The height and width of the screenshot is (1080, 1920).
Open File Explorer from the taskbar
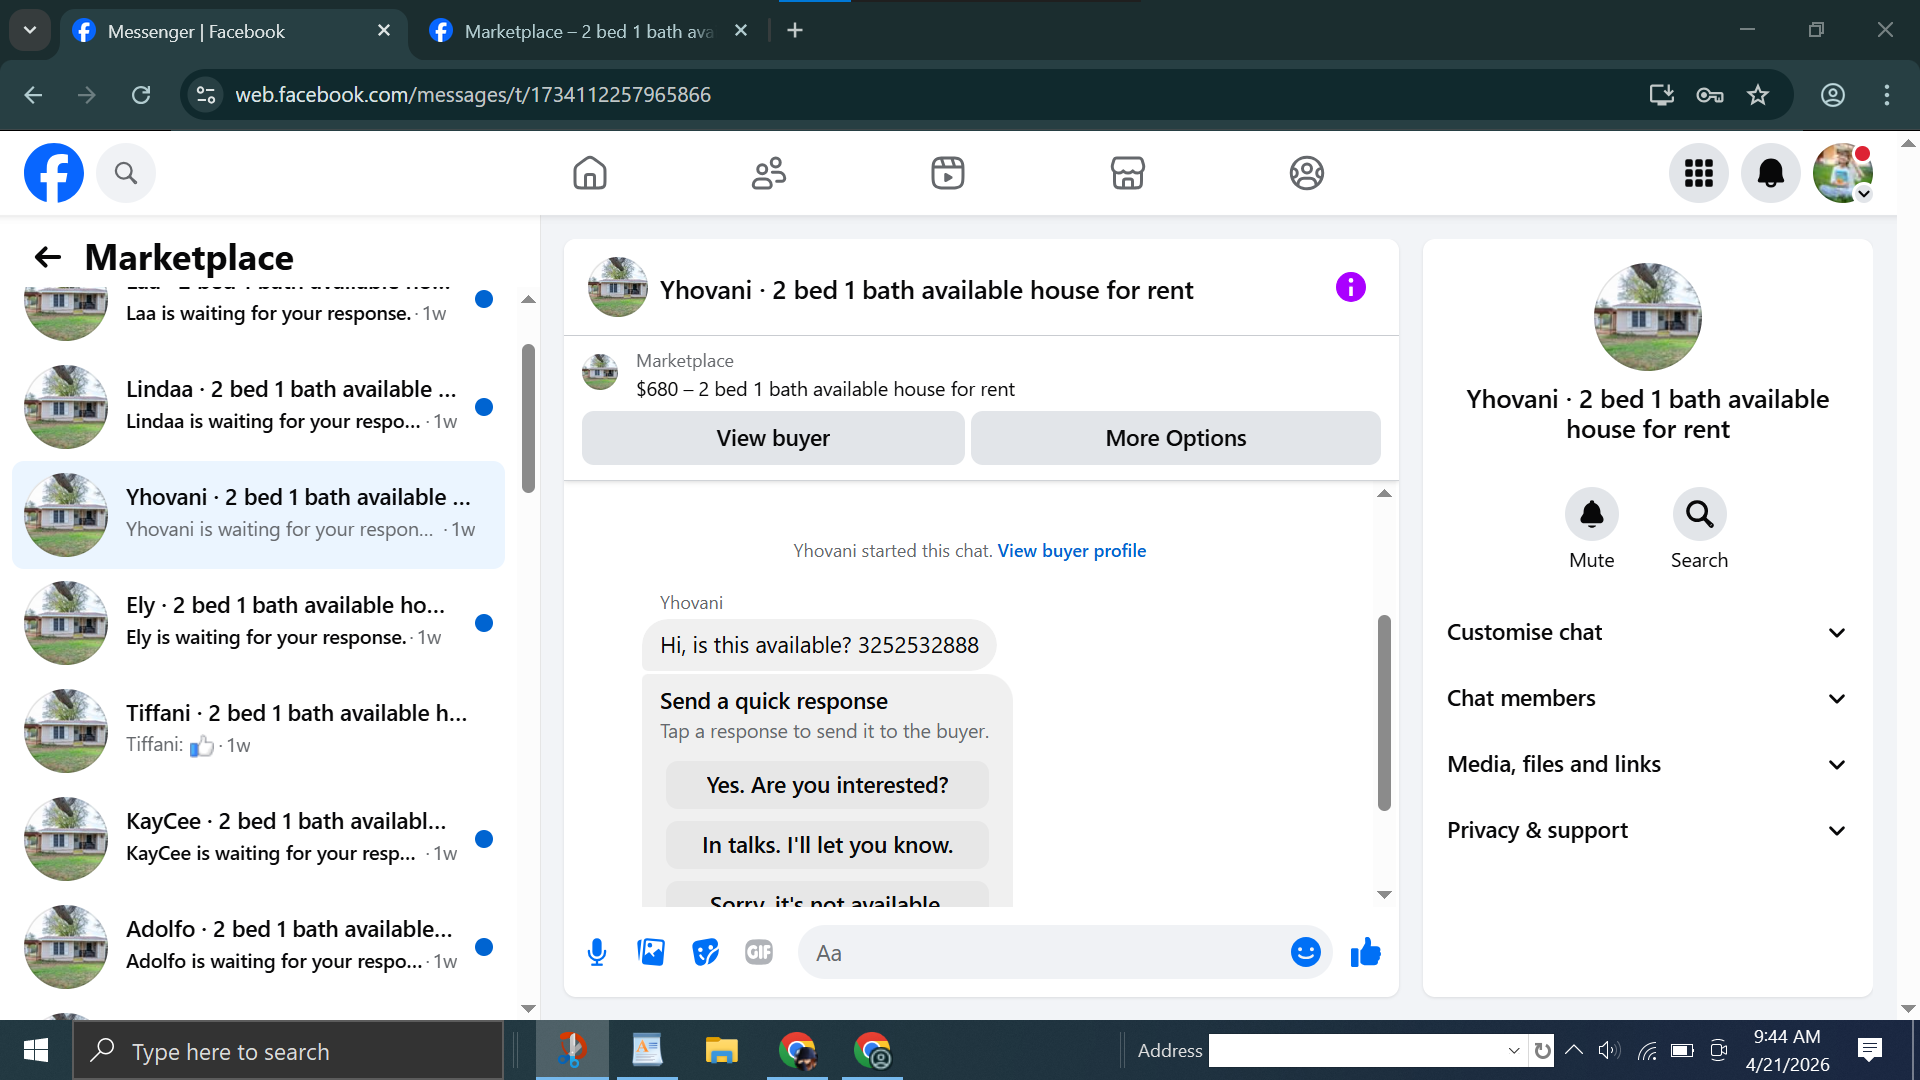tap(721, 1051)
